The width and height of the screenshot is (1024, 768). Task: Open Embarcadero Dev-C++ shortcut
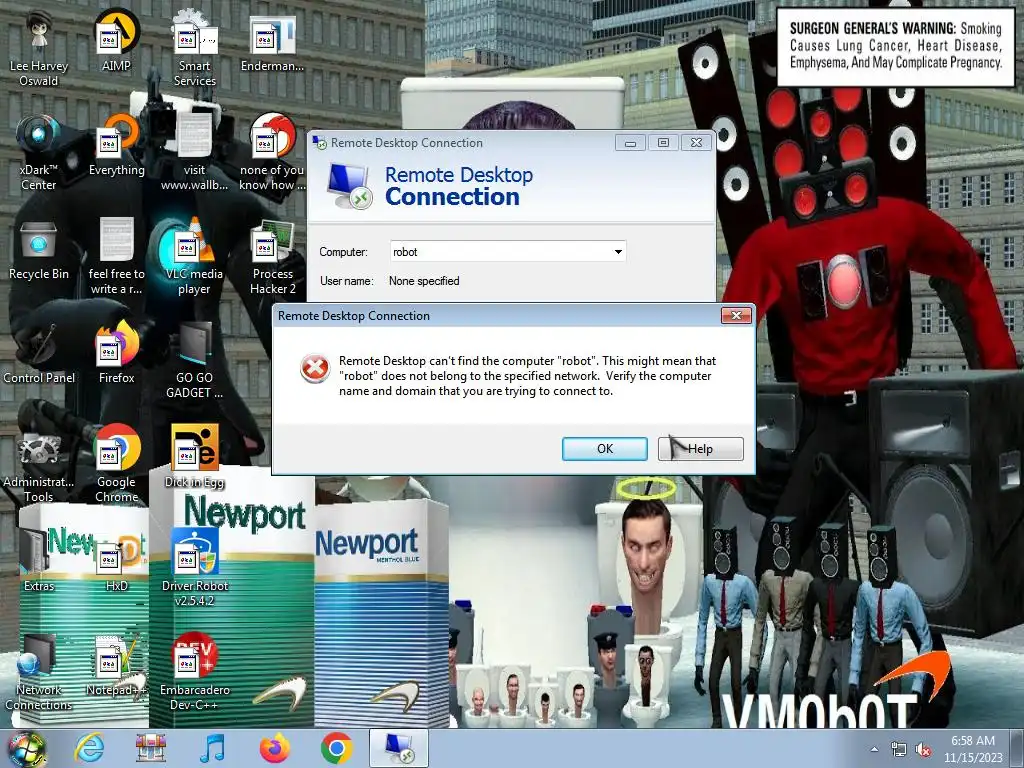[x=195, y=671]
